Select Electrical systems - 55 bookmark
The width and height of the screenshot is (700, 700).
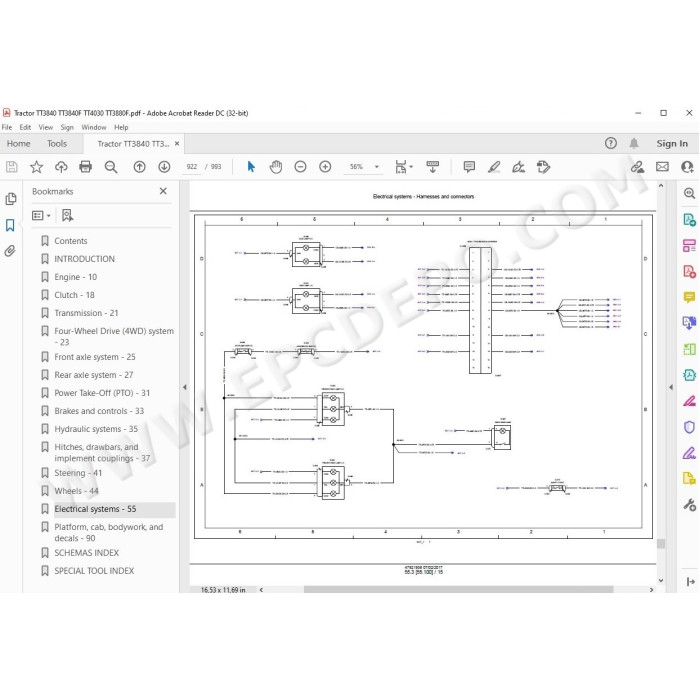point(95,509)
